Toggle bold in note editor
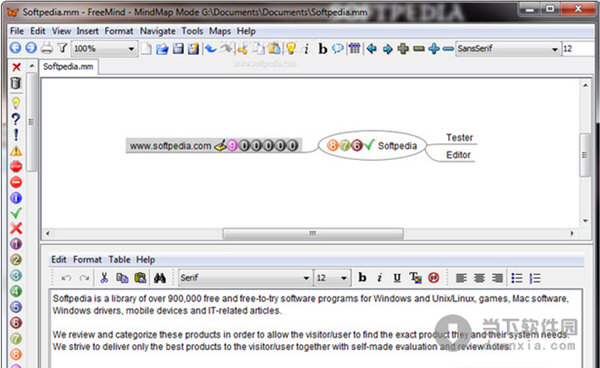Viewport: 600px width, 368px height. point(362,278)
